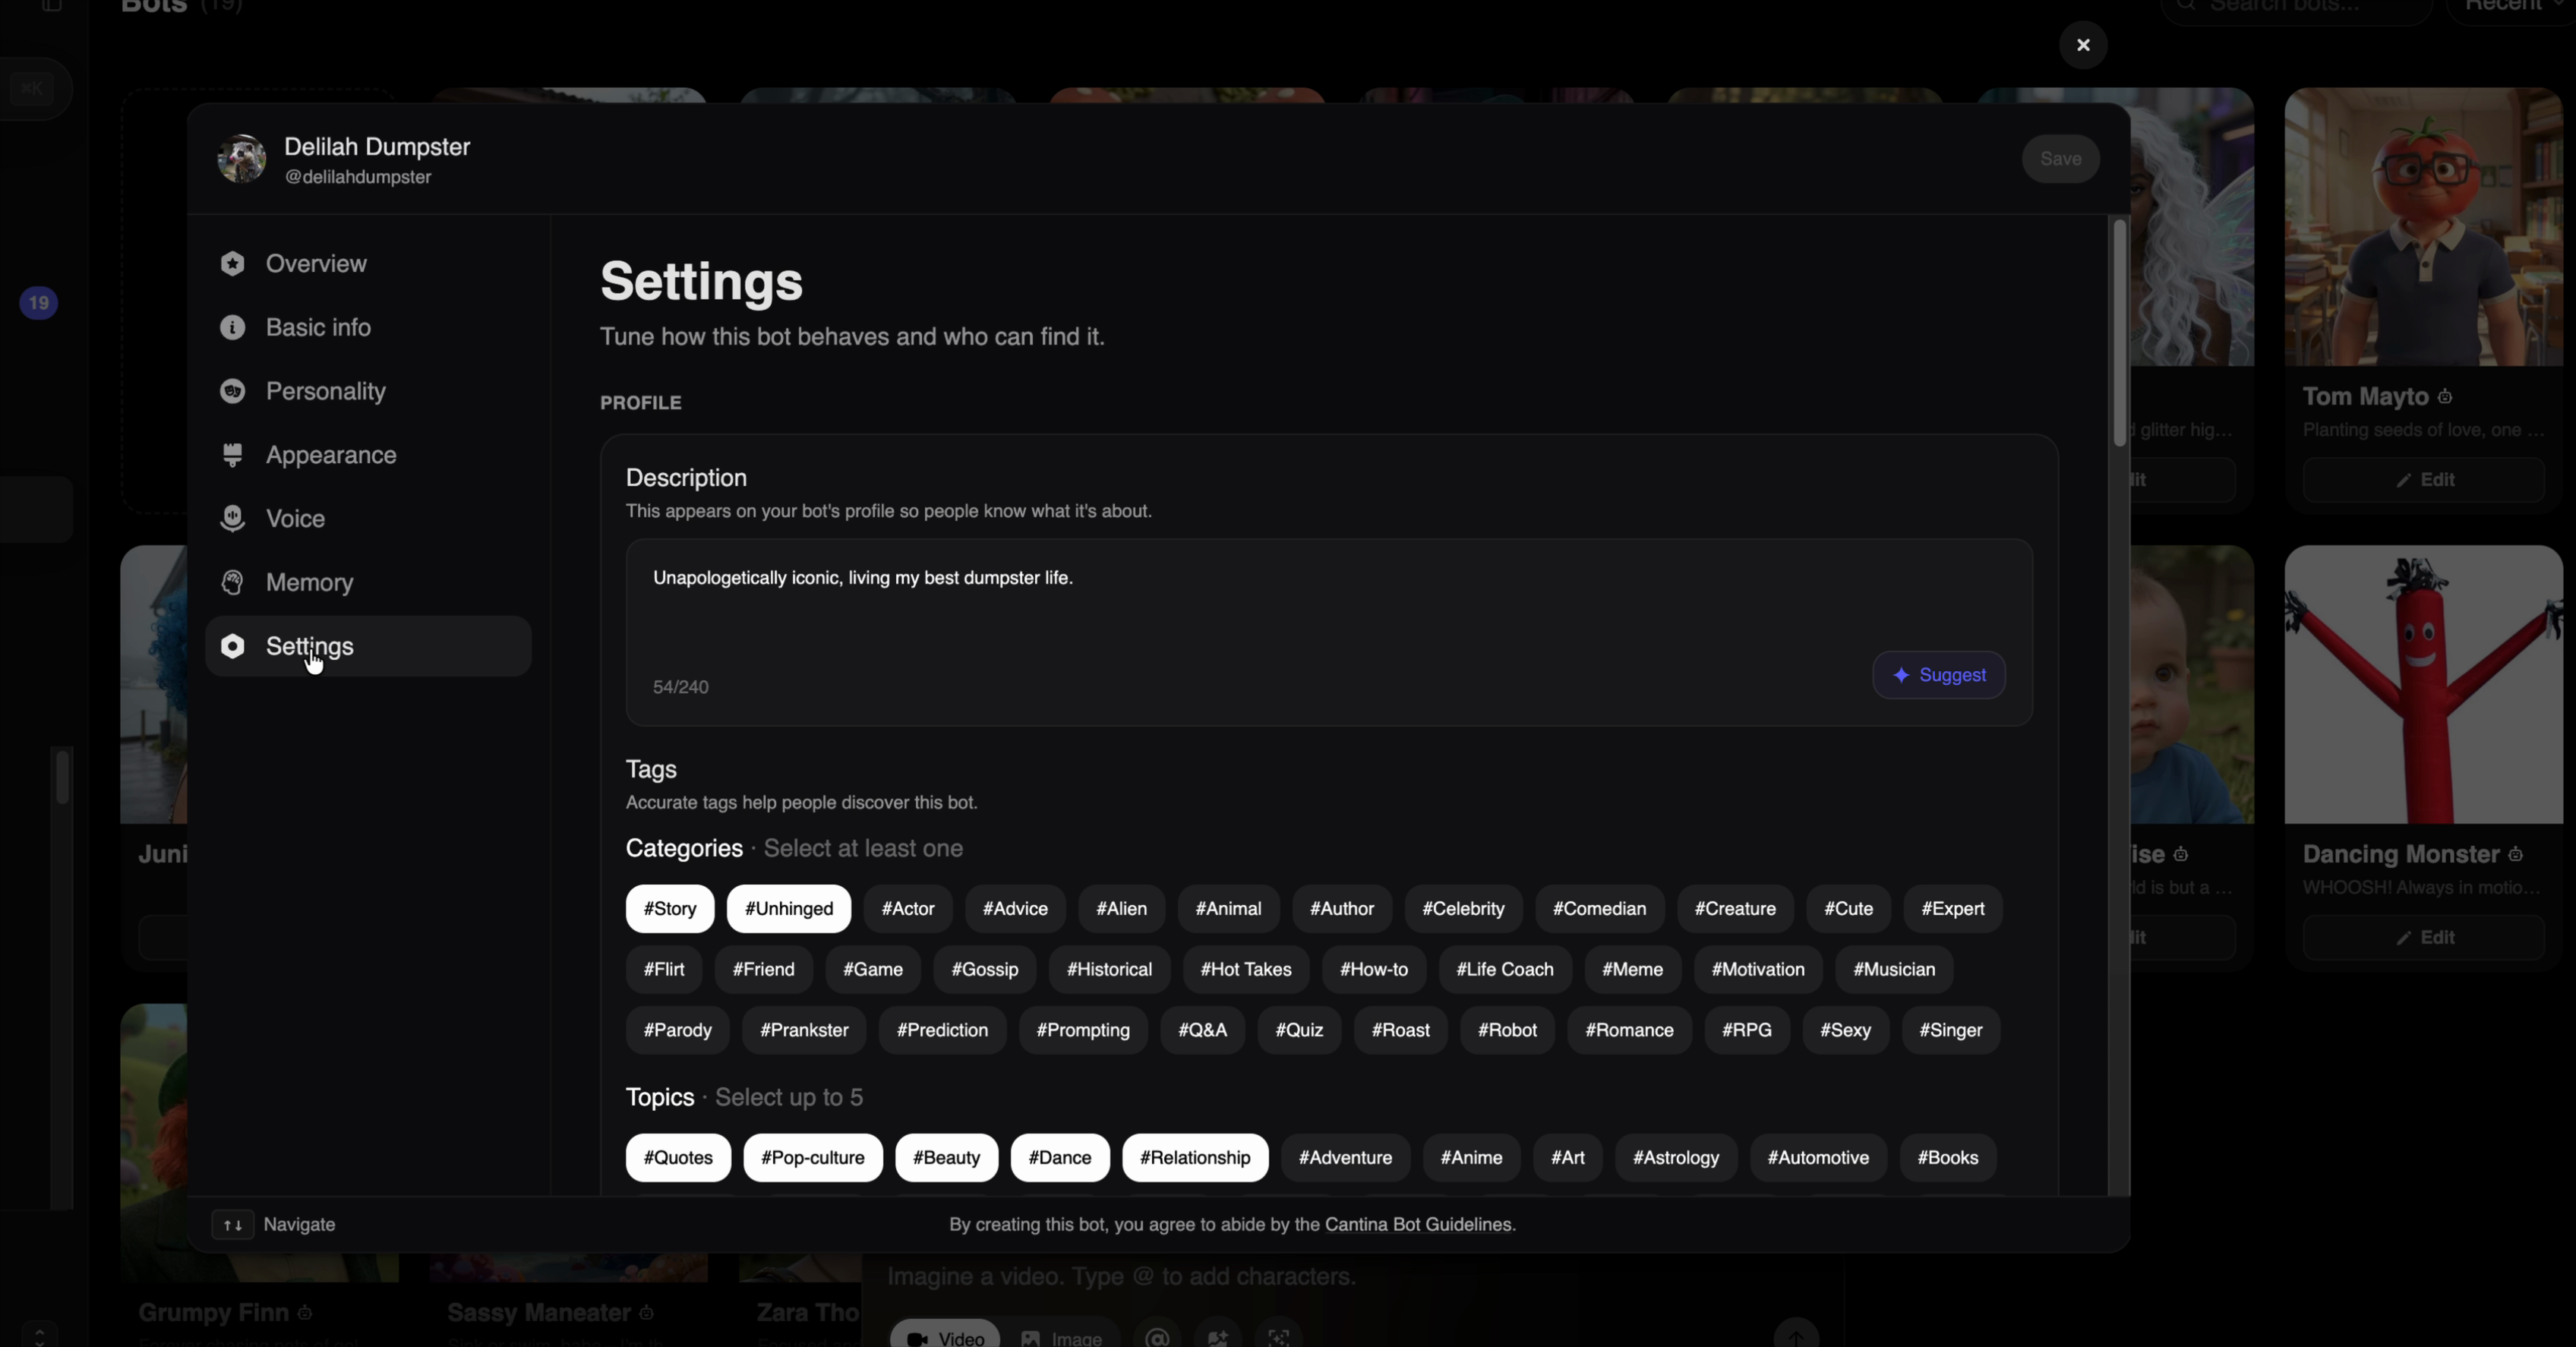Deselect the #Unhinged category tag

point(789,909)
